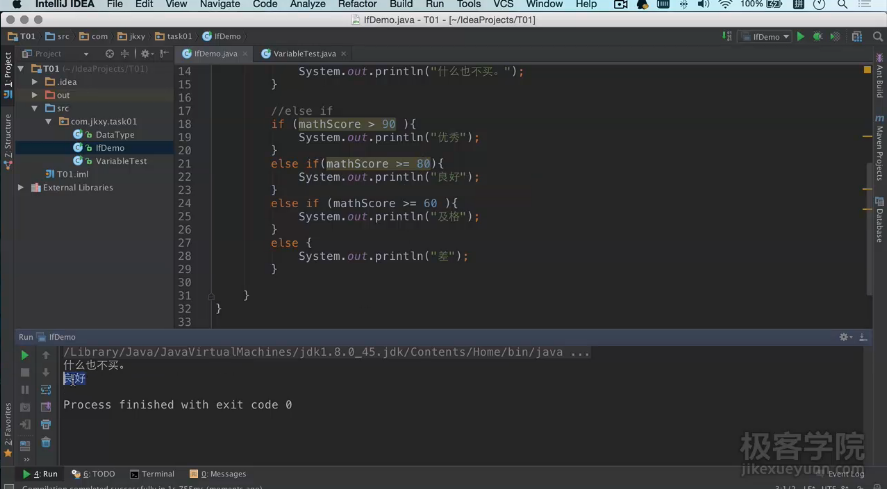
Task: Run IfDemo with the green toolbar play button
Action: pos(801,37)
